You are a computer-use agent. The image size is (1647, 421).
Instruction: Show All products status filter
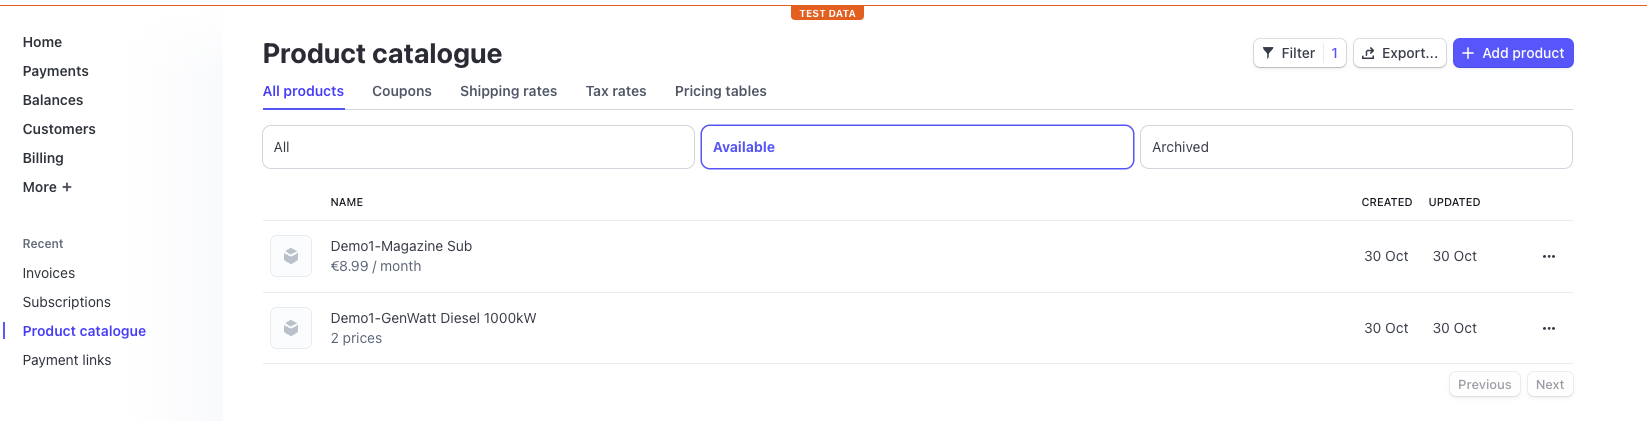point(478,147)
